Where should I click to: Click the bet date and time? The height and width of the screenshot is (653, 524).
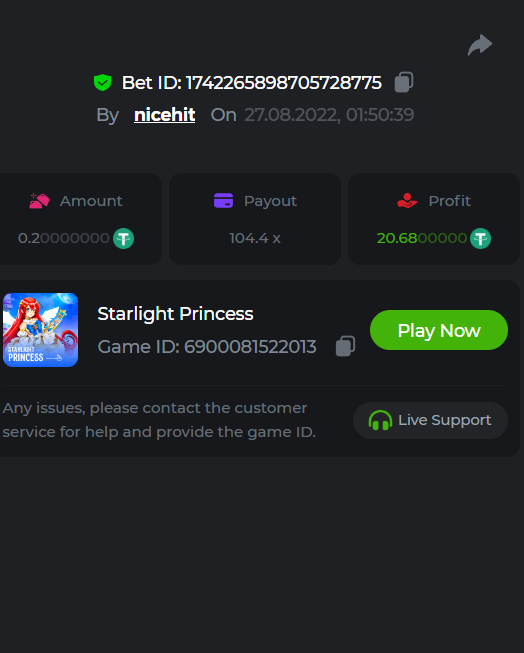329,115
